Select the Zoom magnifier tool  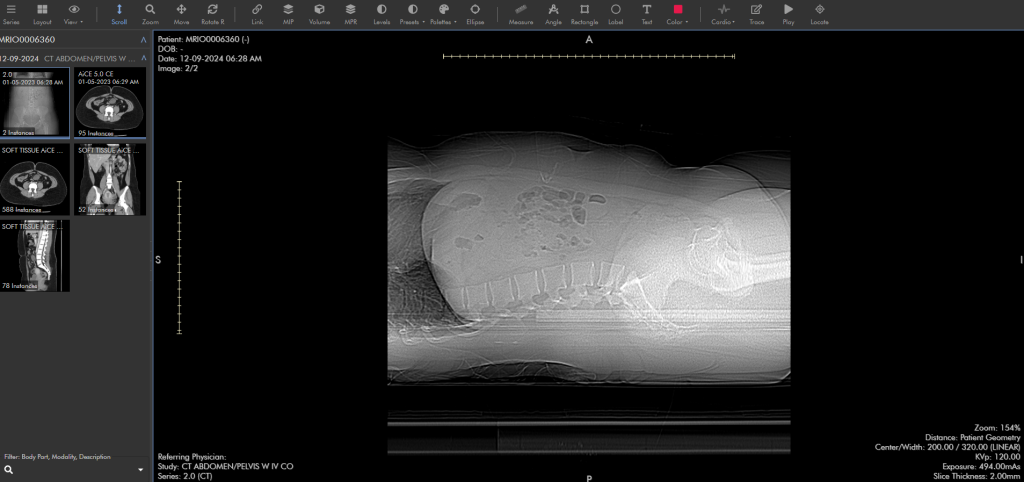[x=150, y=14]
